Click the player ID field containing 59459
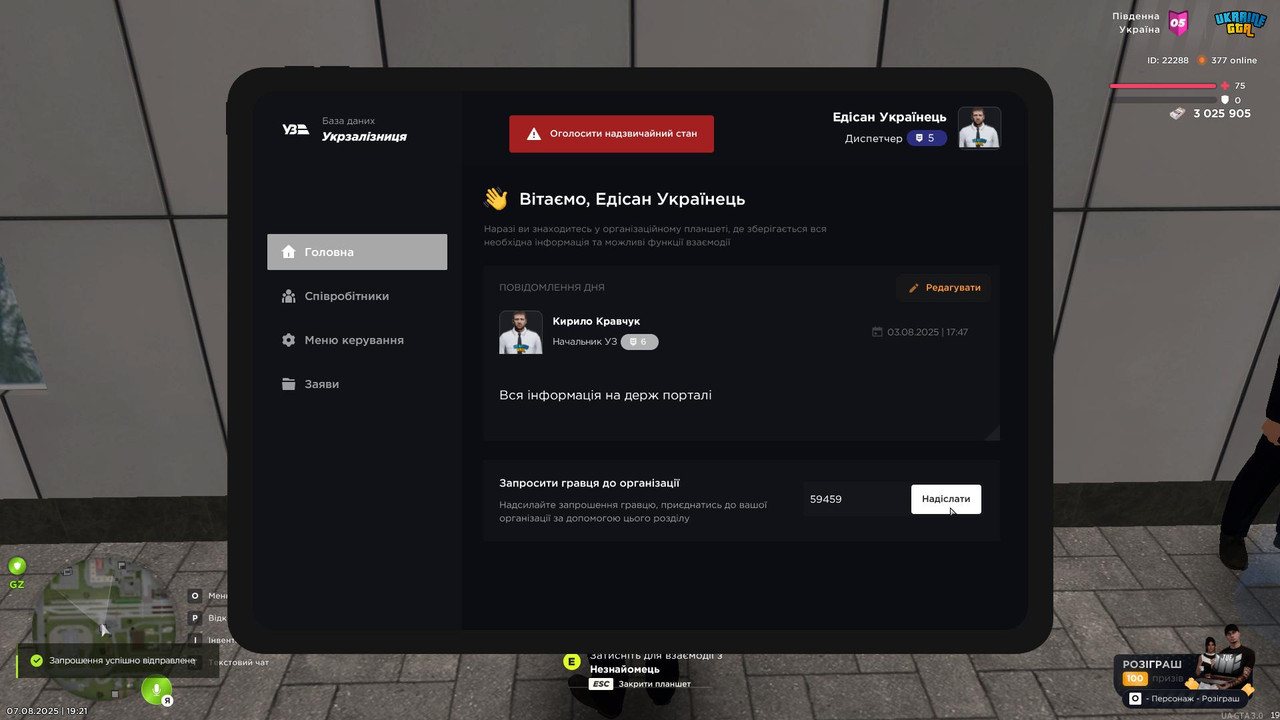The width and height of the screenshot is (1280, 720). [x=855, y=499]
